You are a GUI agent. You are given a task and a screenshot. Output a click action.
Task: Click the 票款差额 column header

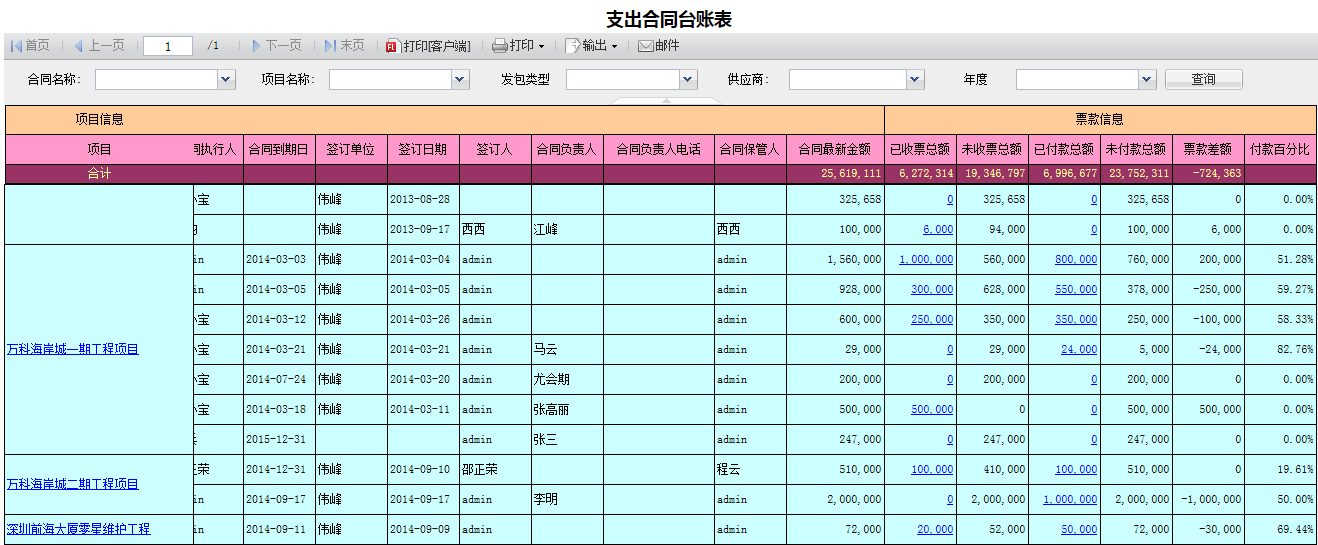click(x=1208, y=150)
